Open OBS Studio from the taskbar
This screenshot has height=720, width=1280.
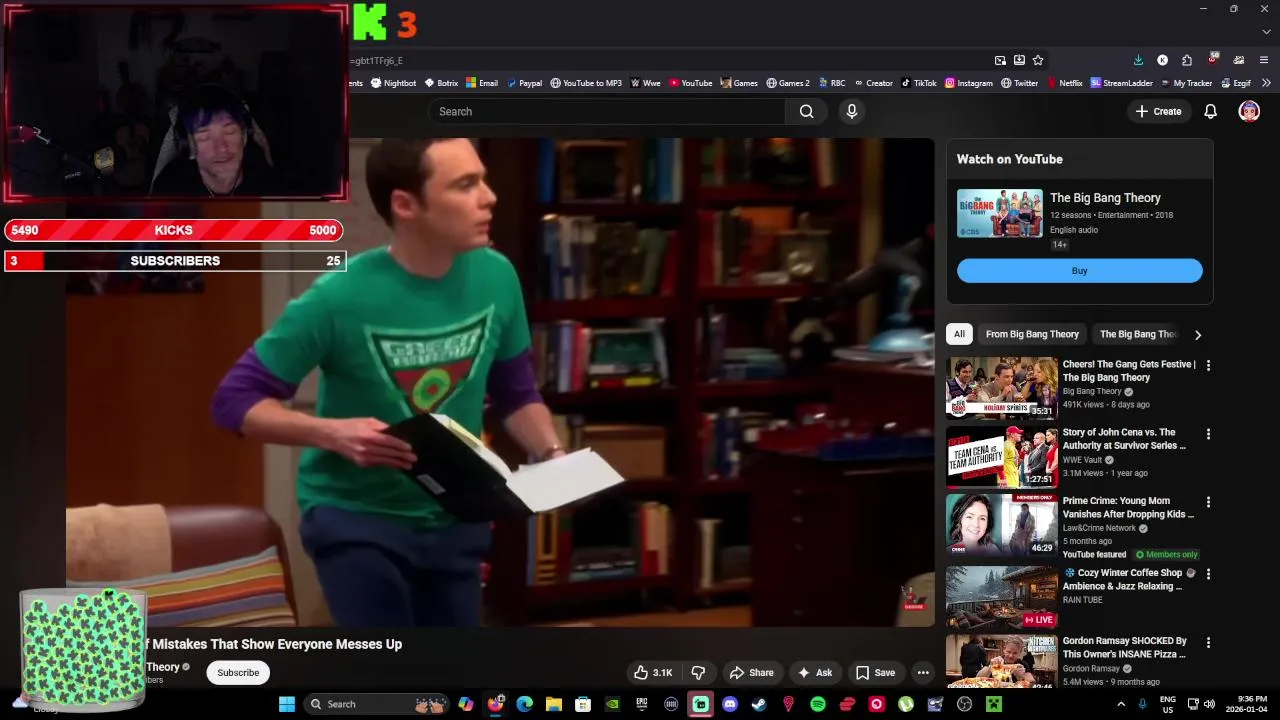click(964, 704)
